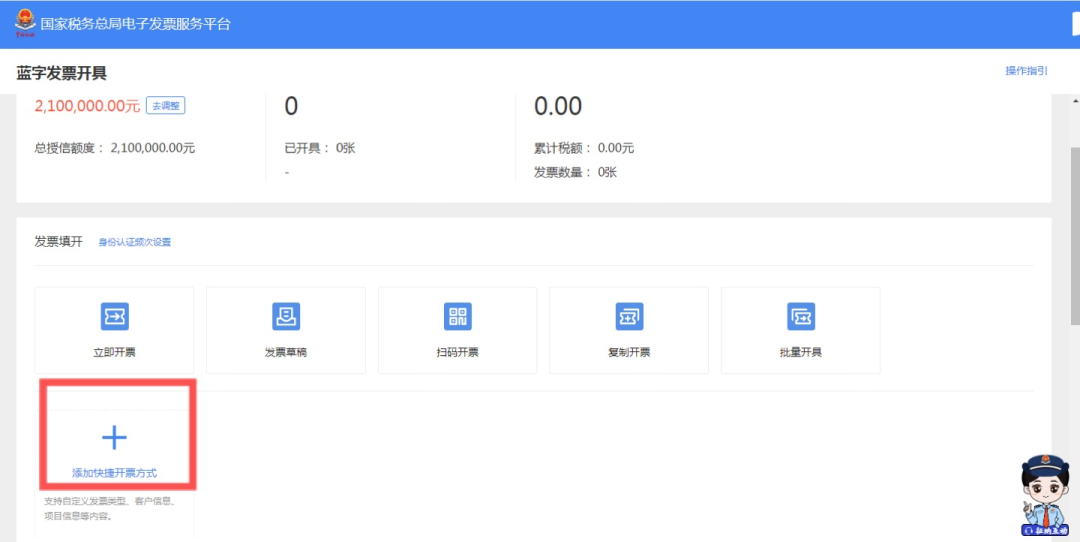1080x542 pixels.
Task: Select the 已开具 0张 text
Action: click(320, 148)
